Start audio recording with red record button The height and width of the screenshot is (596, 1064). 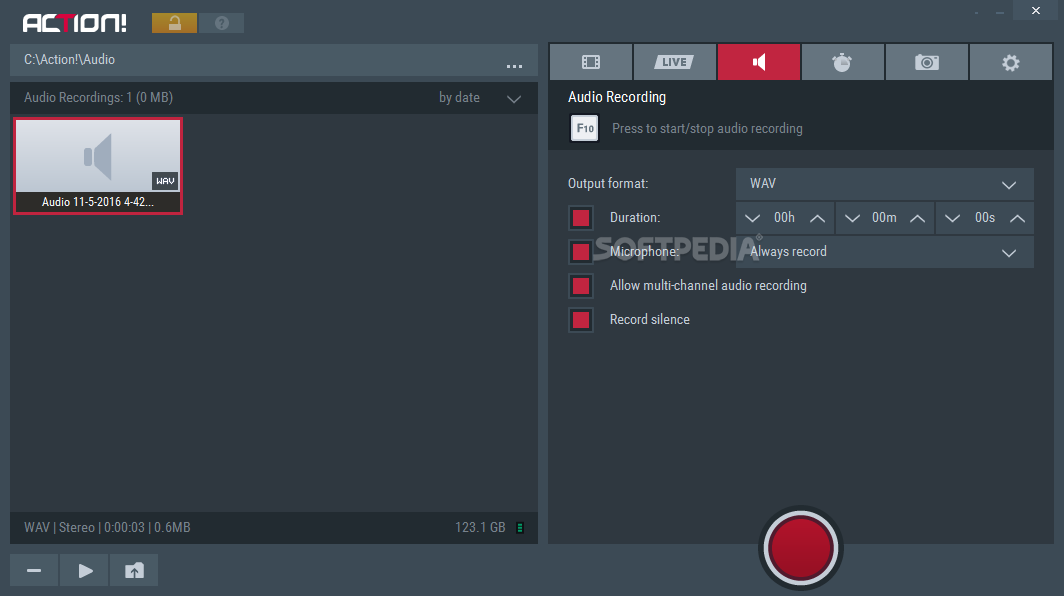click(x=801, y=548)
